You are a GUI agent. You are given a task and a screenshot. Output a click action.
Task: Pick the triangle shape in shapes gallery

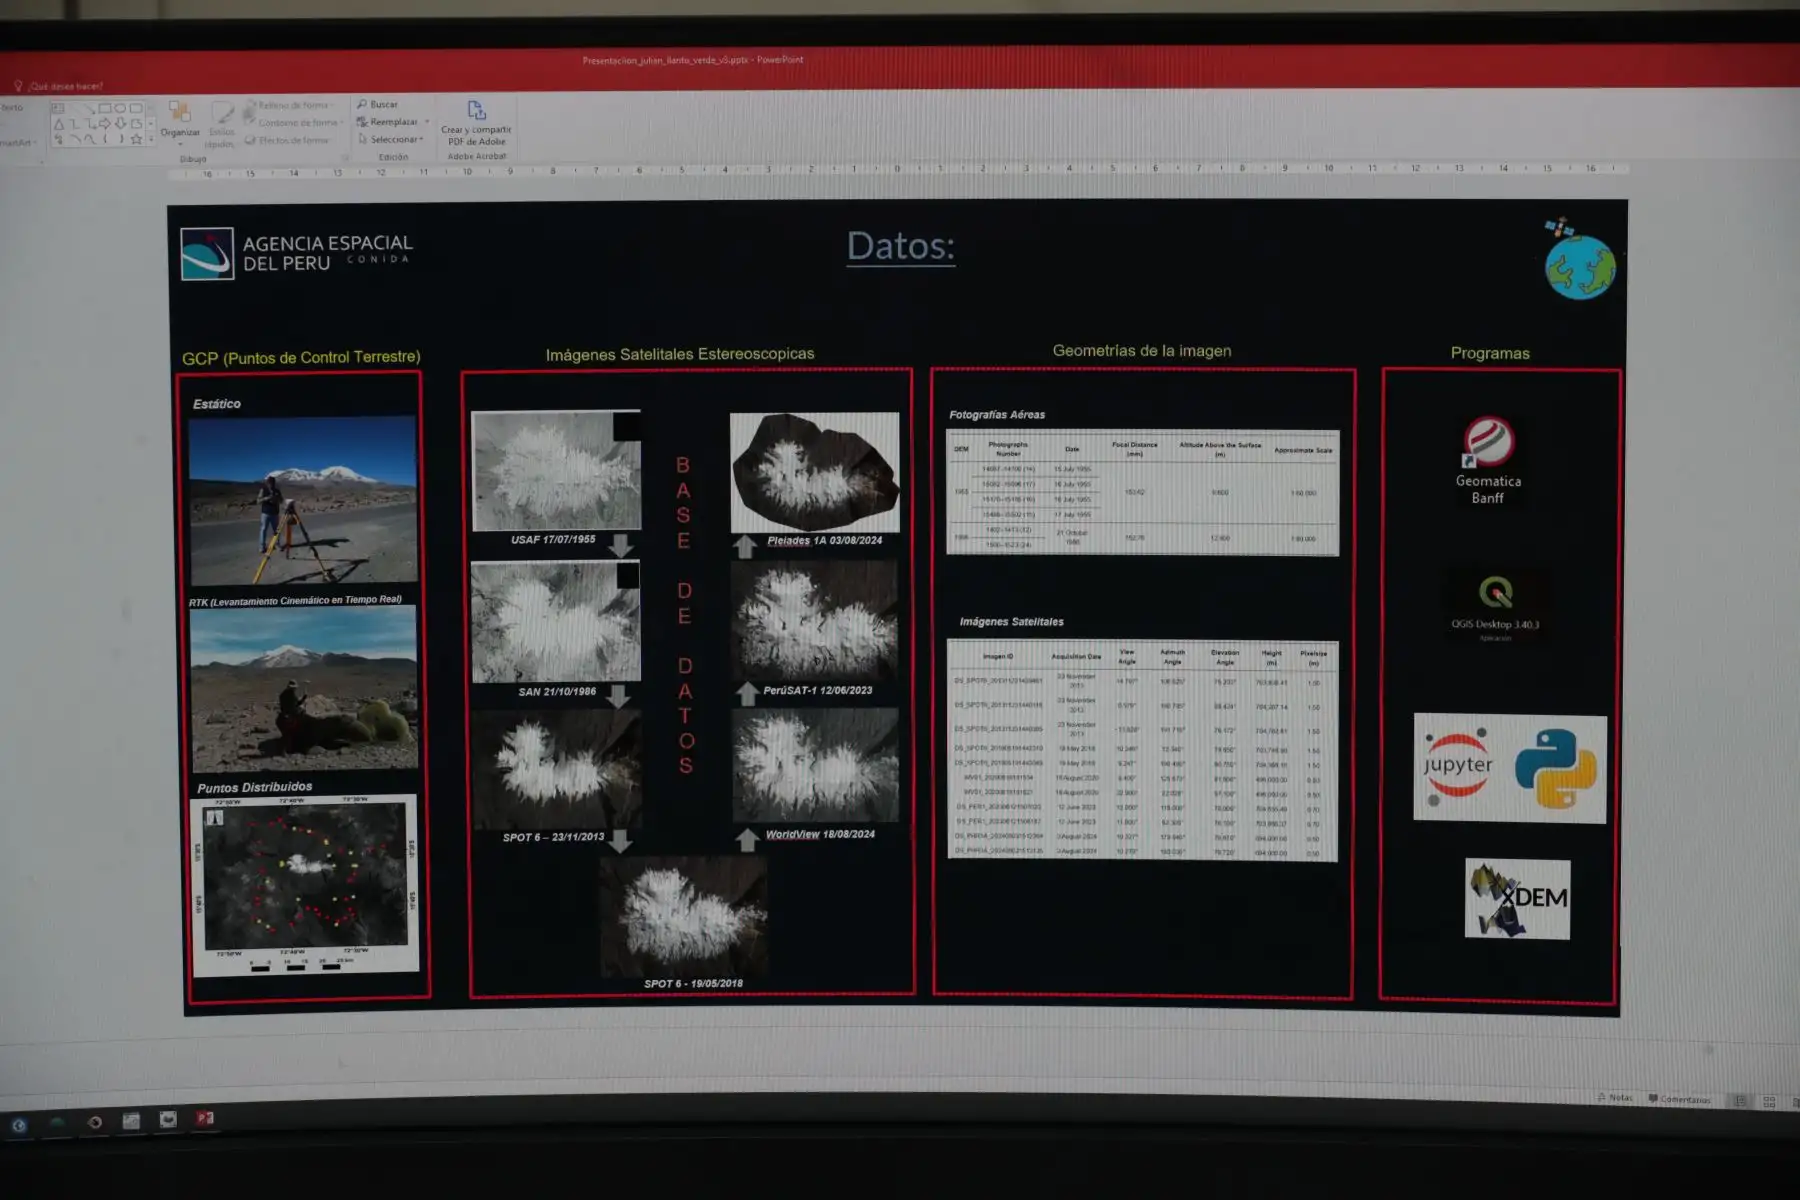pyautogui.click(x=59, y=124)
